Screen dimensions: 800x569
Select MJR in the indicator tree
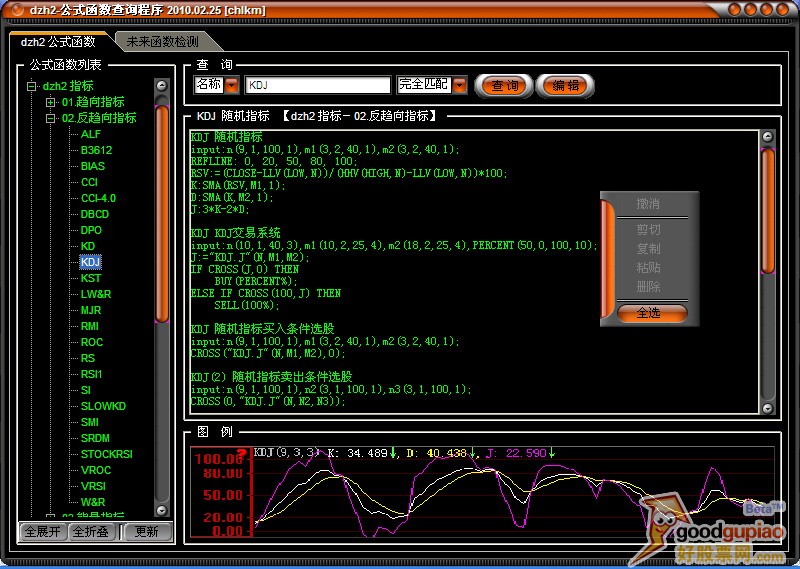pos(91,310)
